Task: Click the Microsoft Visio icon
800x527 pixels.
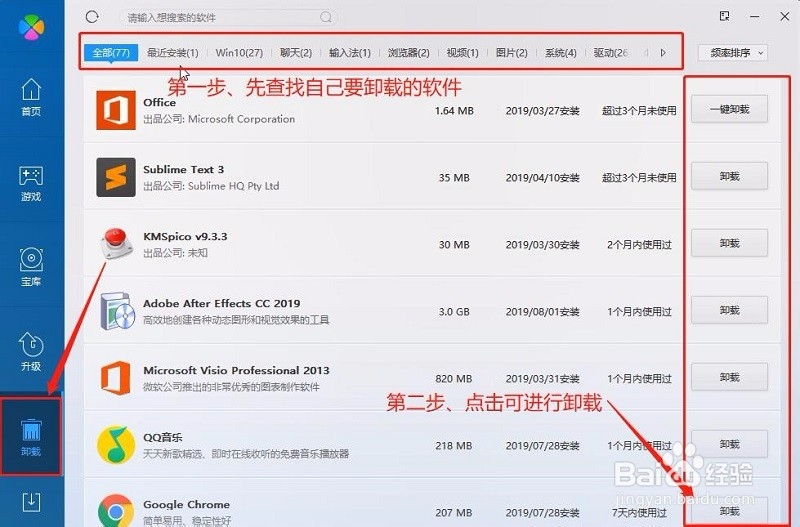Action: click(x=115, y=378)
